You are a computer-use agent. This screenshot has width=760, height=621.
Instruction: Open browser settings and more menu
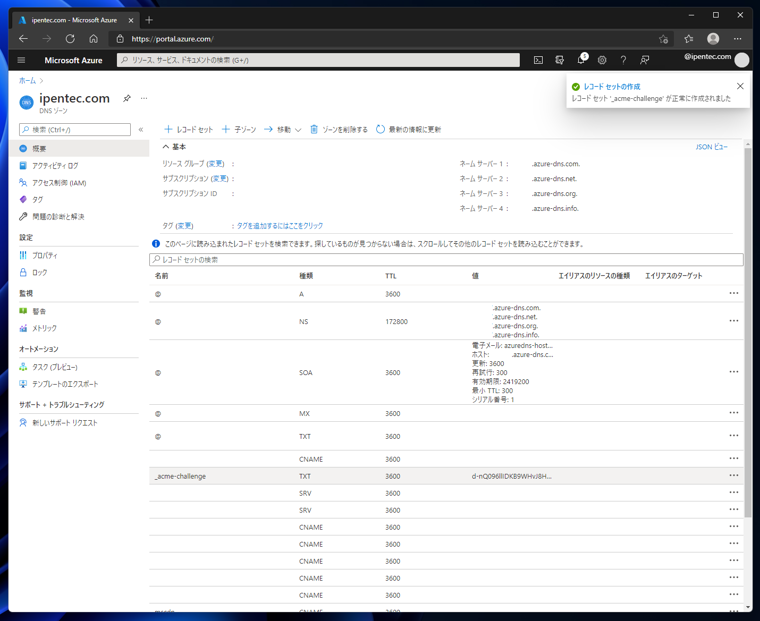tap(737, 39)
